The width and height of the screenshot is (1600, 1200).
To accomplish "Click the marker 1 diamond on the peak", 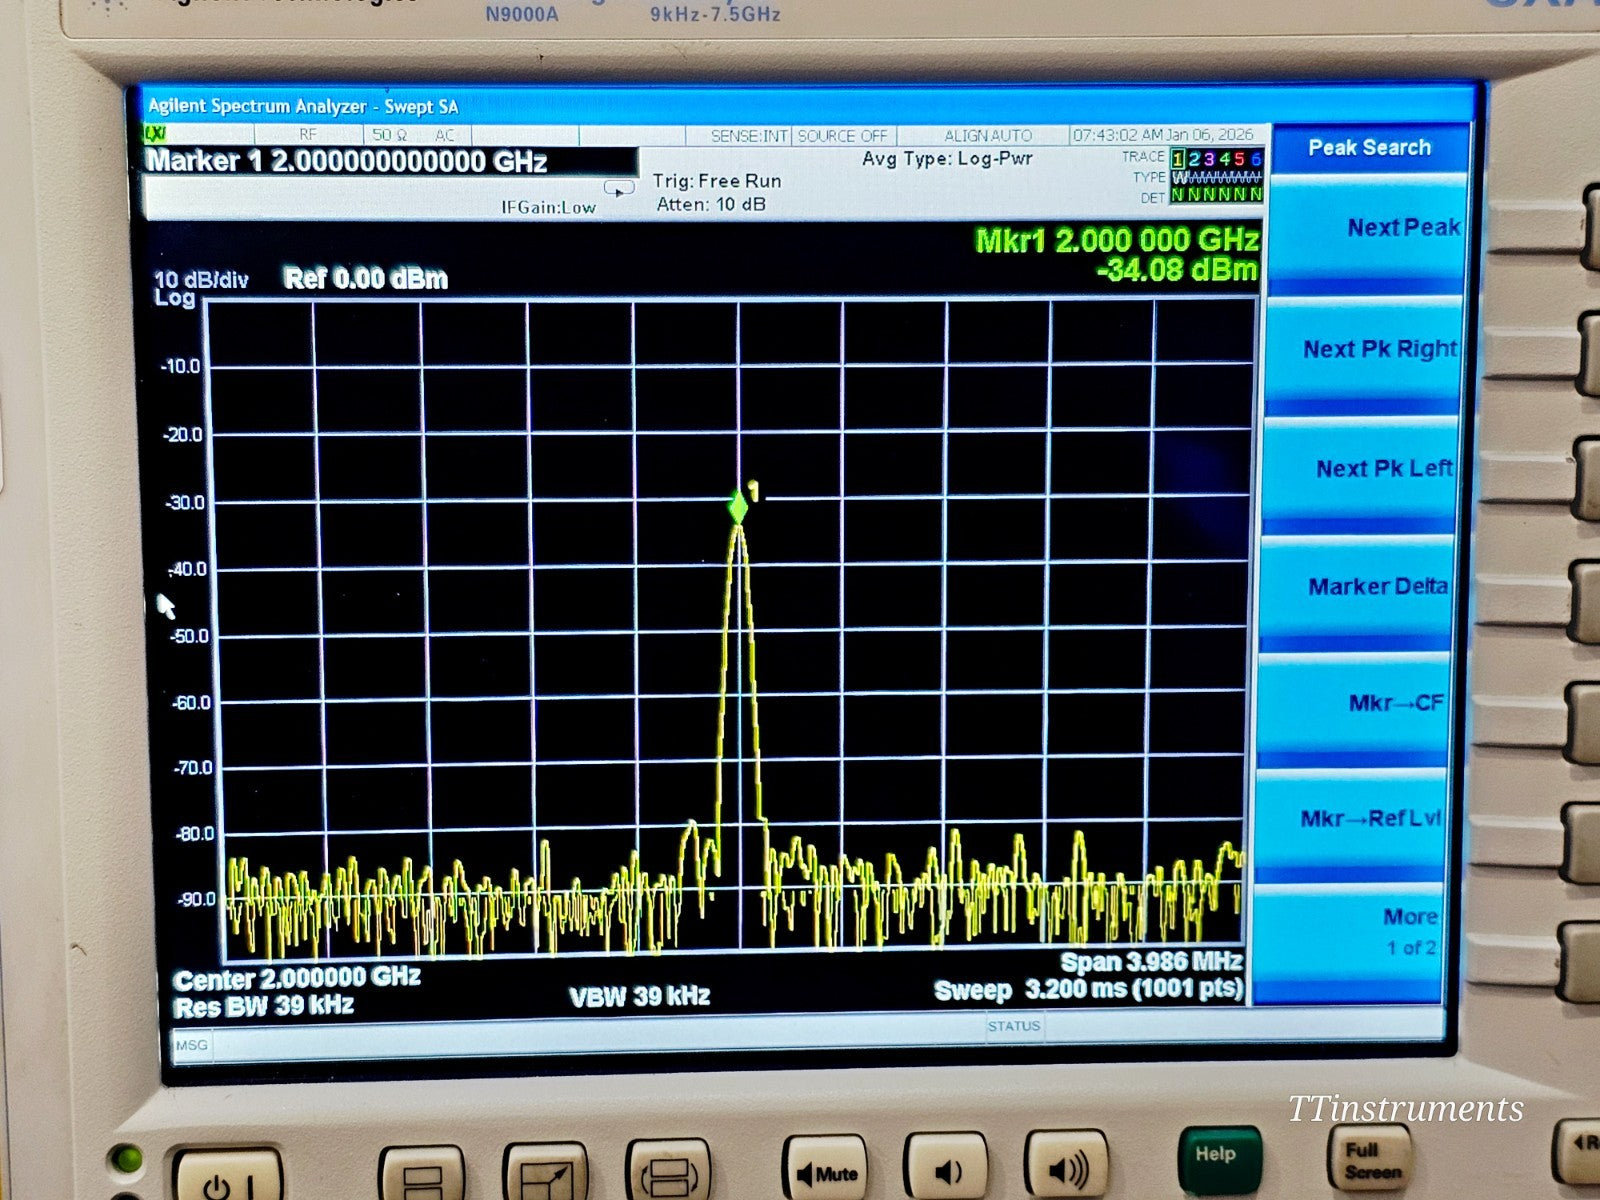I will tap(740, 505).
